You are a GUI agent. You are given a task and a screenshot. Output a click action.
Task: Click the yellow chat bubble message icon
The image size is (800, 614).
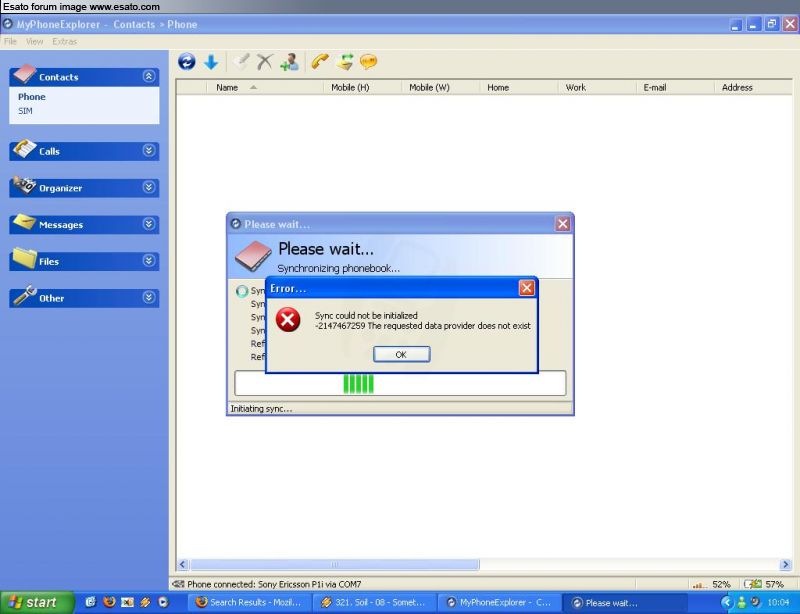coord(368,62)
